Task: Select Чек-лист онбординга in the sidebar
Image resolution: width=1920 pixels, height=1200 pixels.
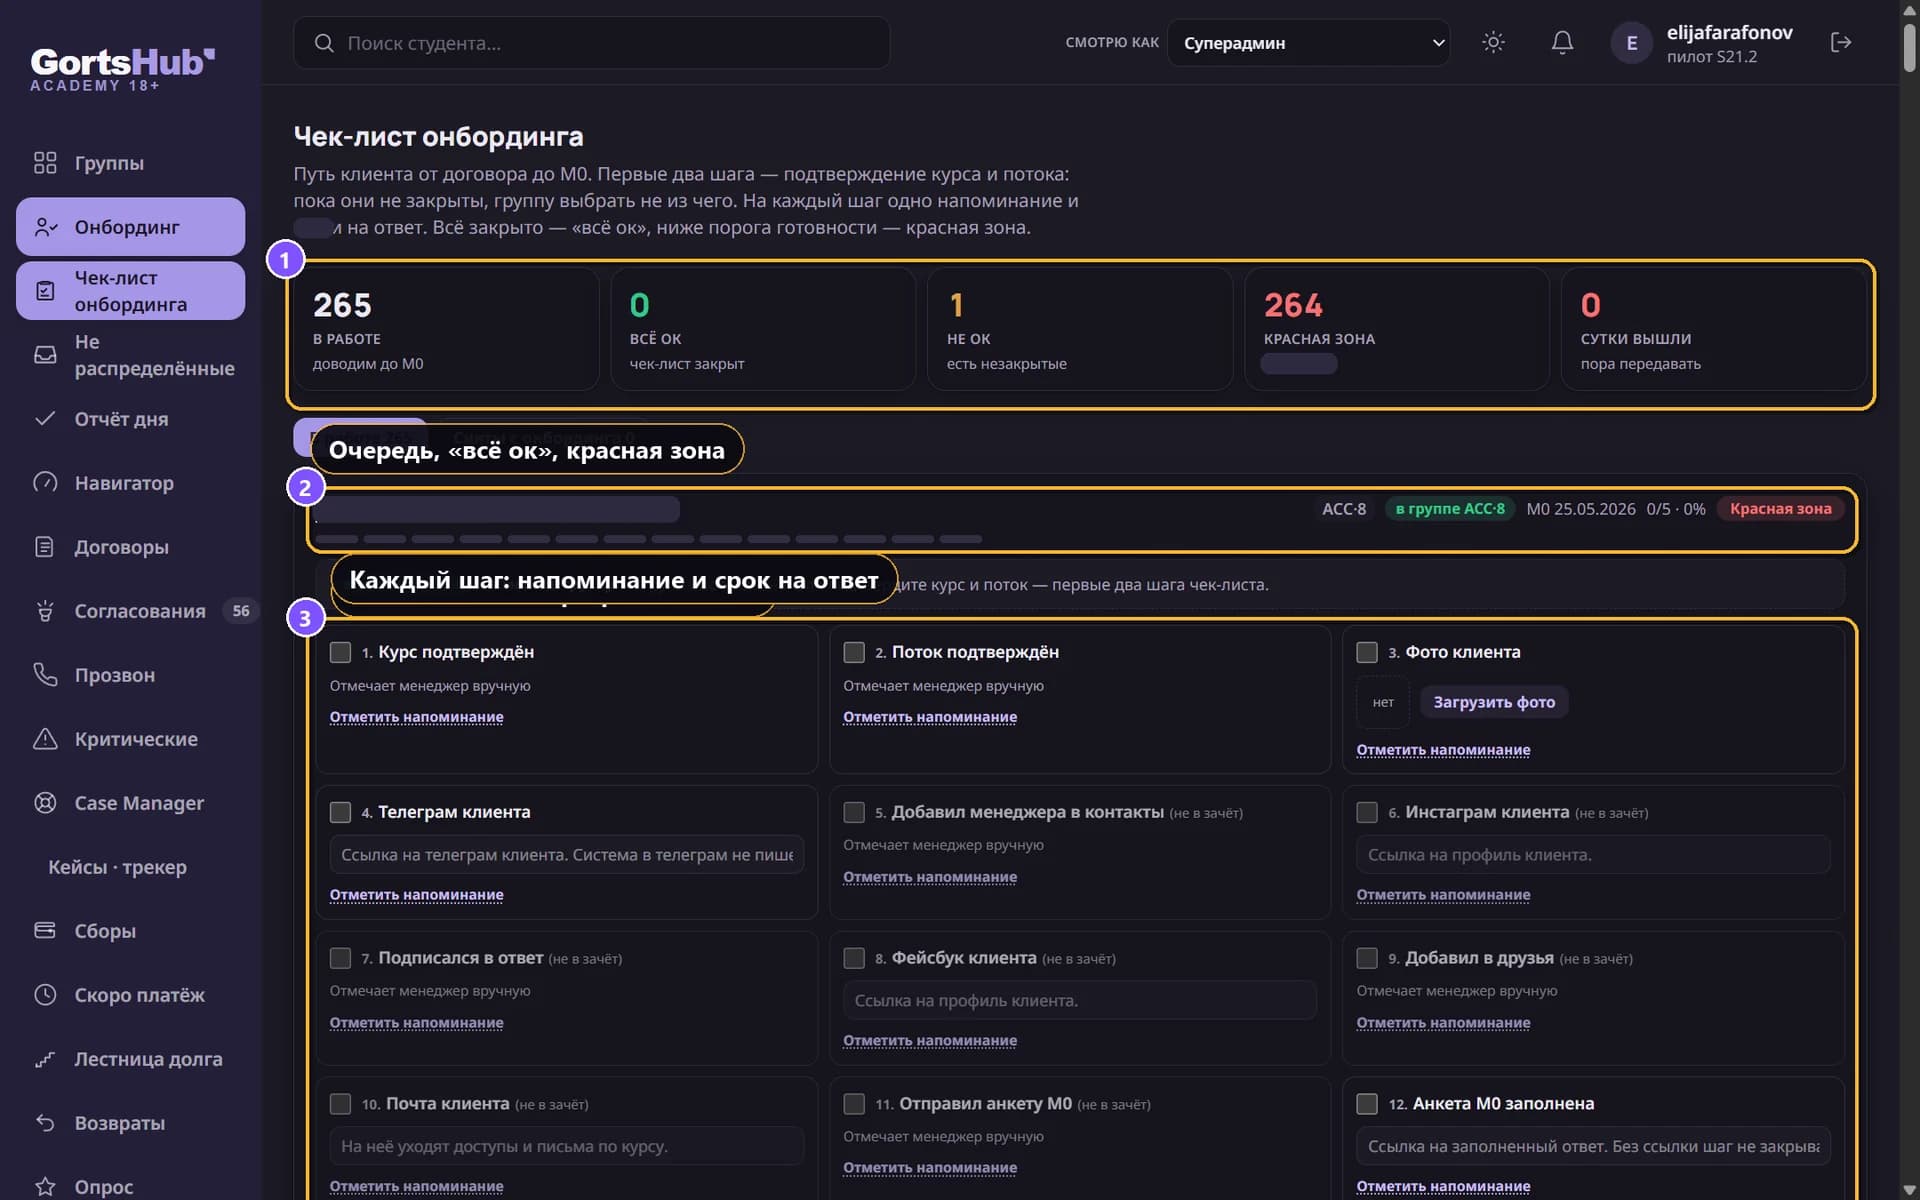Action: (130, 291)
